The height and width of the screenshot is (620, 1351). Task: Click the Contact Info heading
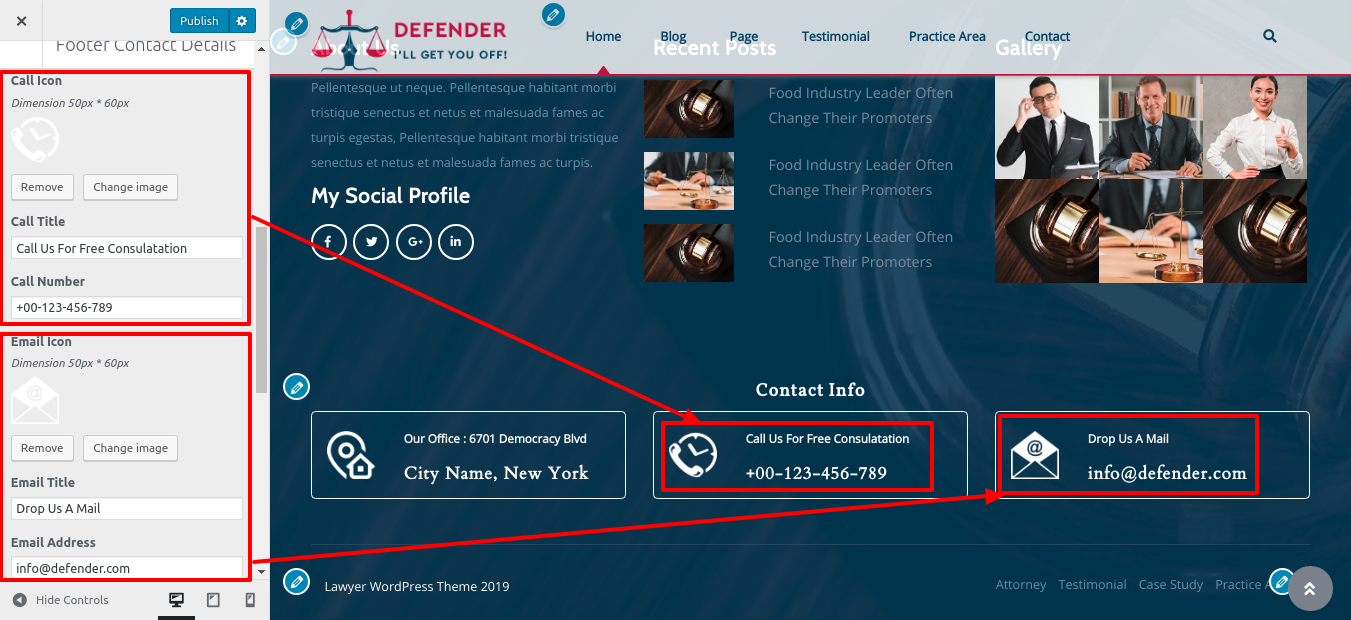click(810, 390)
